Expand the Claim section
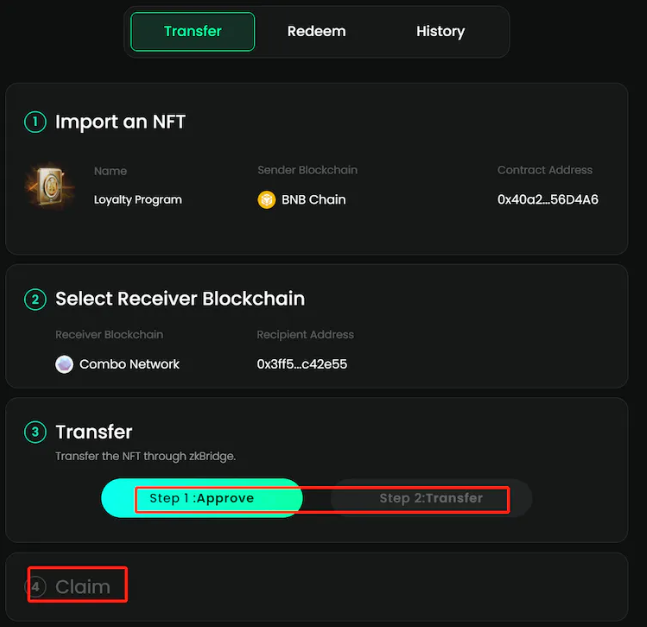 [x=83, y=587]
